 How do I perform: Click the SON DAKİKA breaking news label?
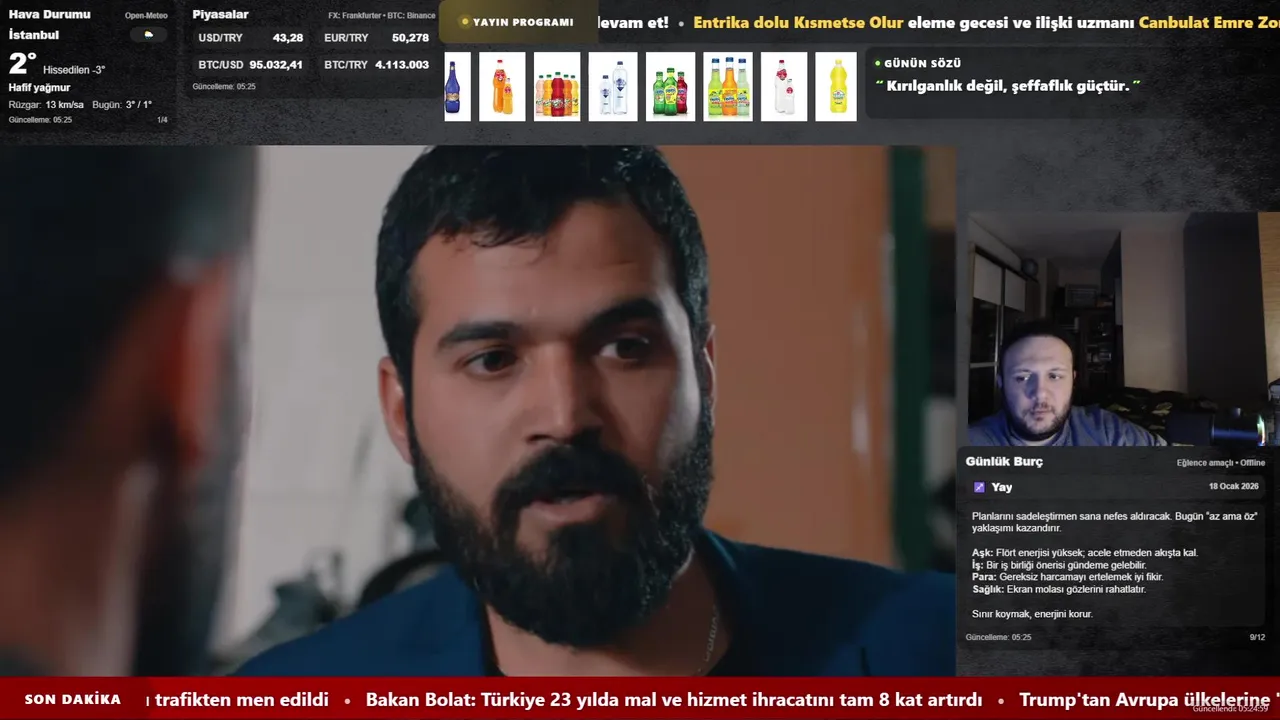pos(73,699)
